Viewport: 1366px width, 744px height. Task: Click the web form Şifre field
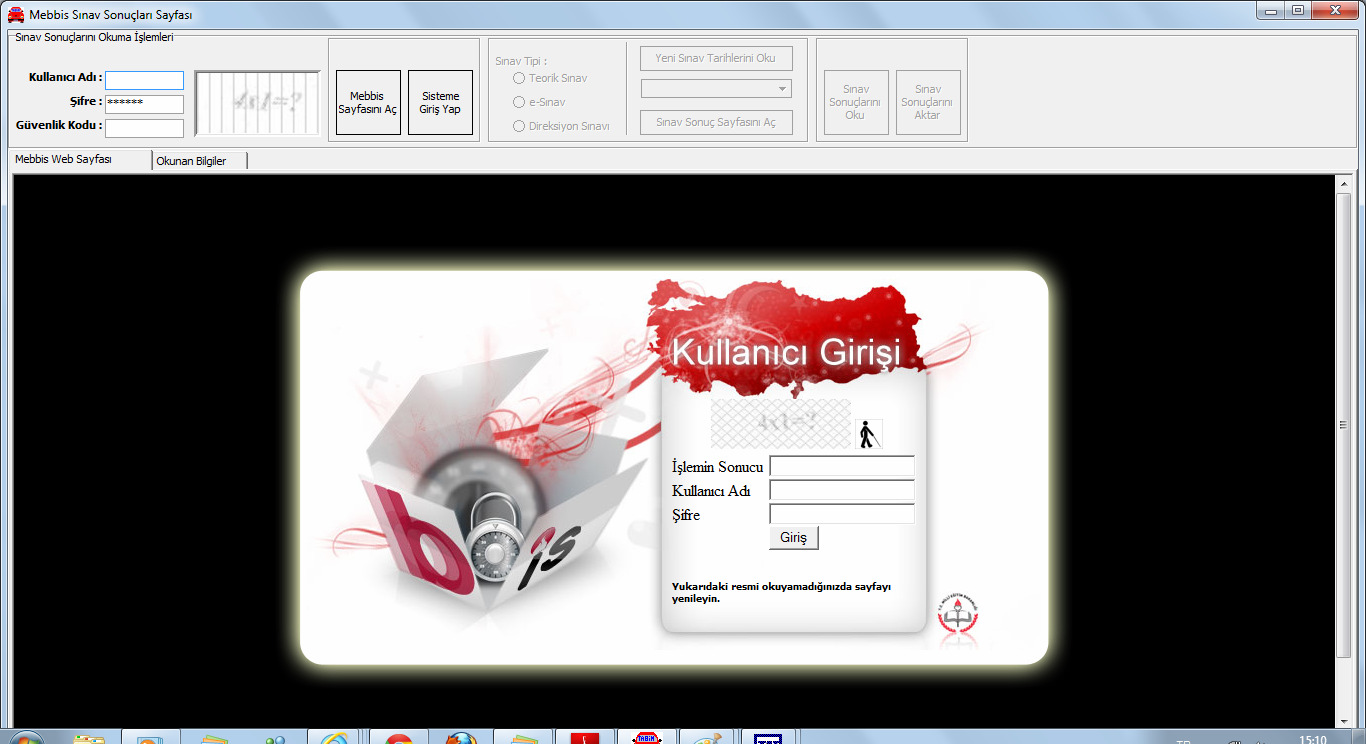(x=842, y=514)
